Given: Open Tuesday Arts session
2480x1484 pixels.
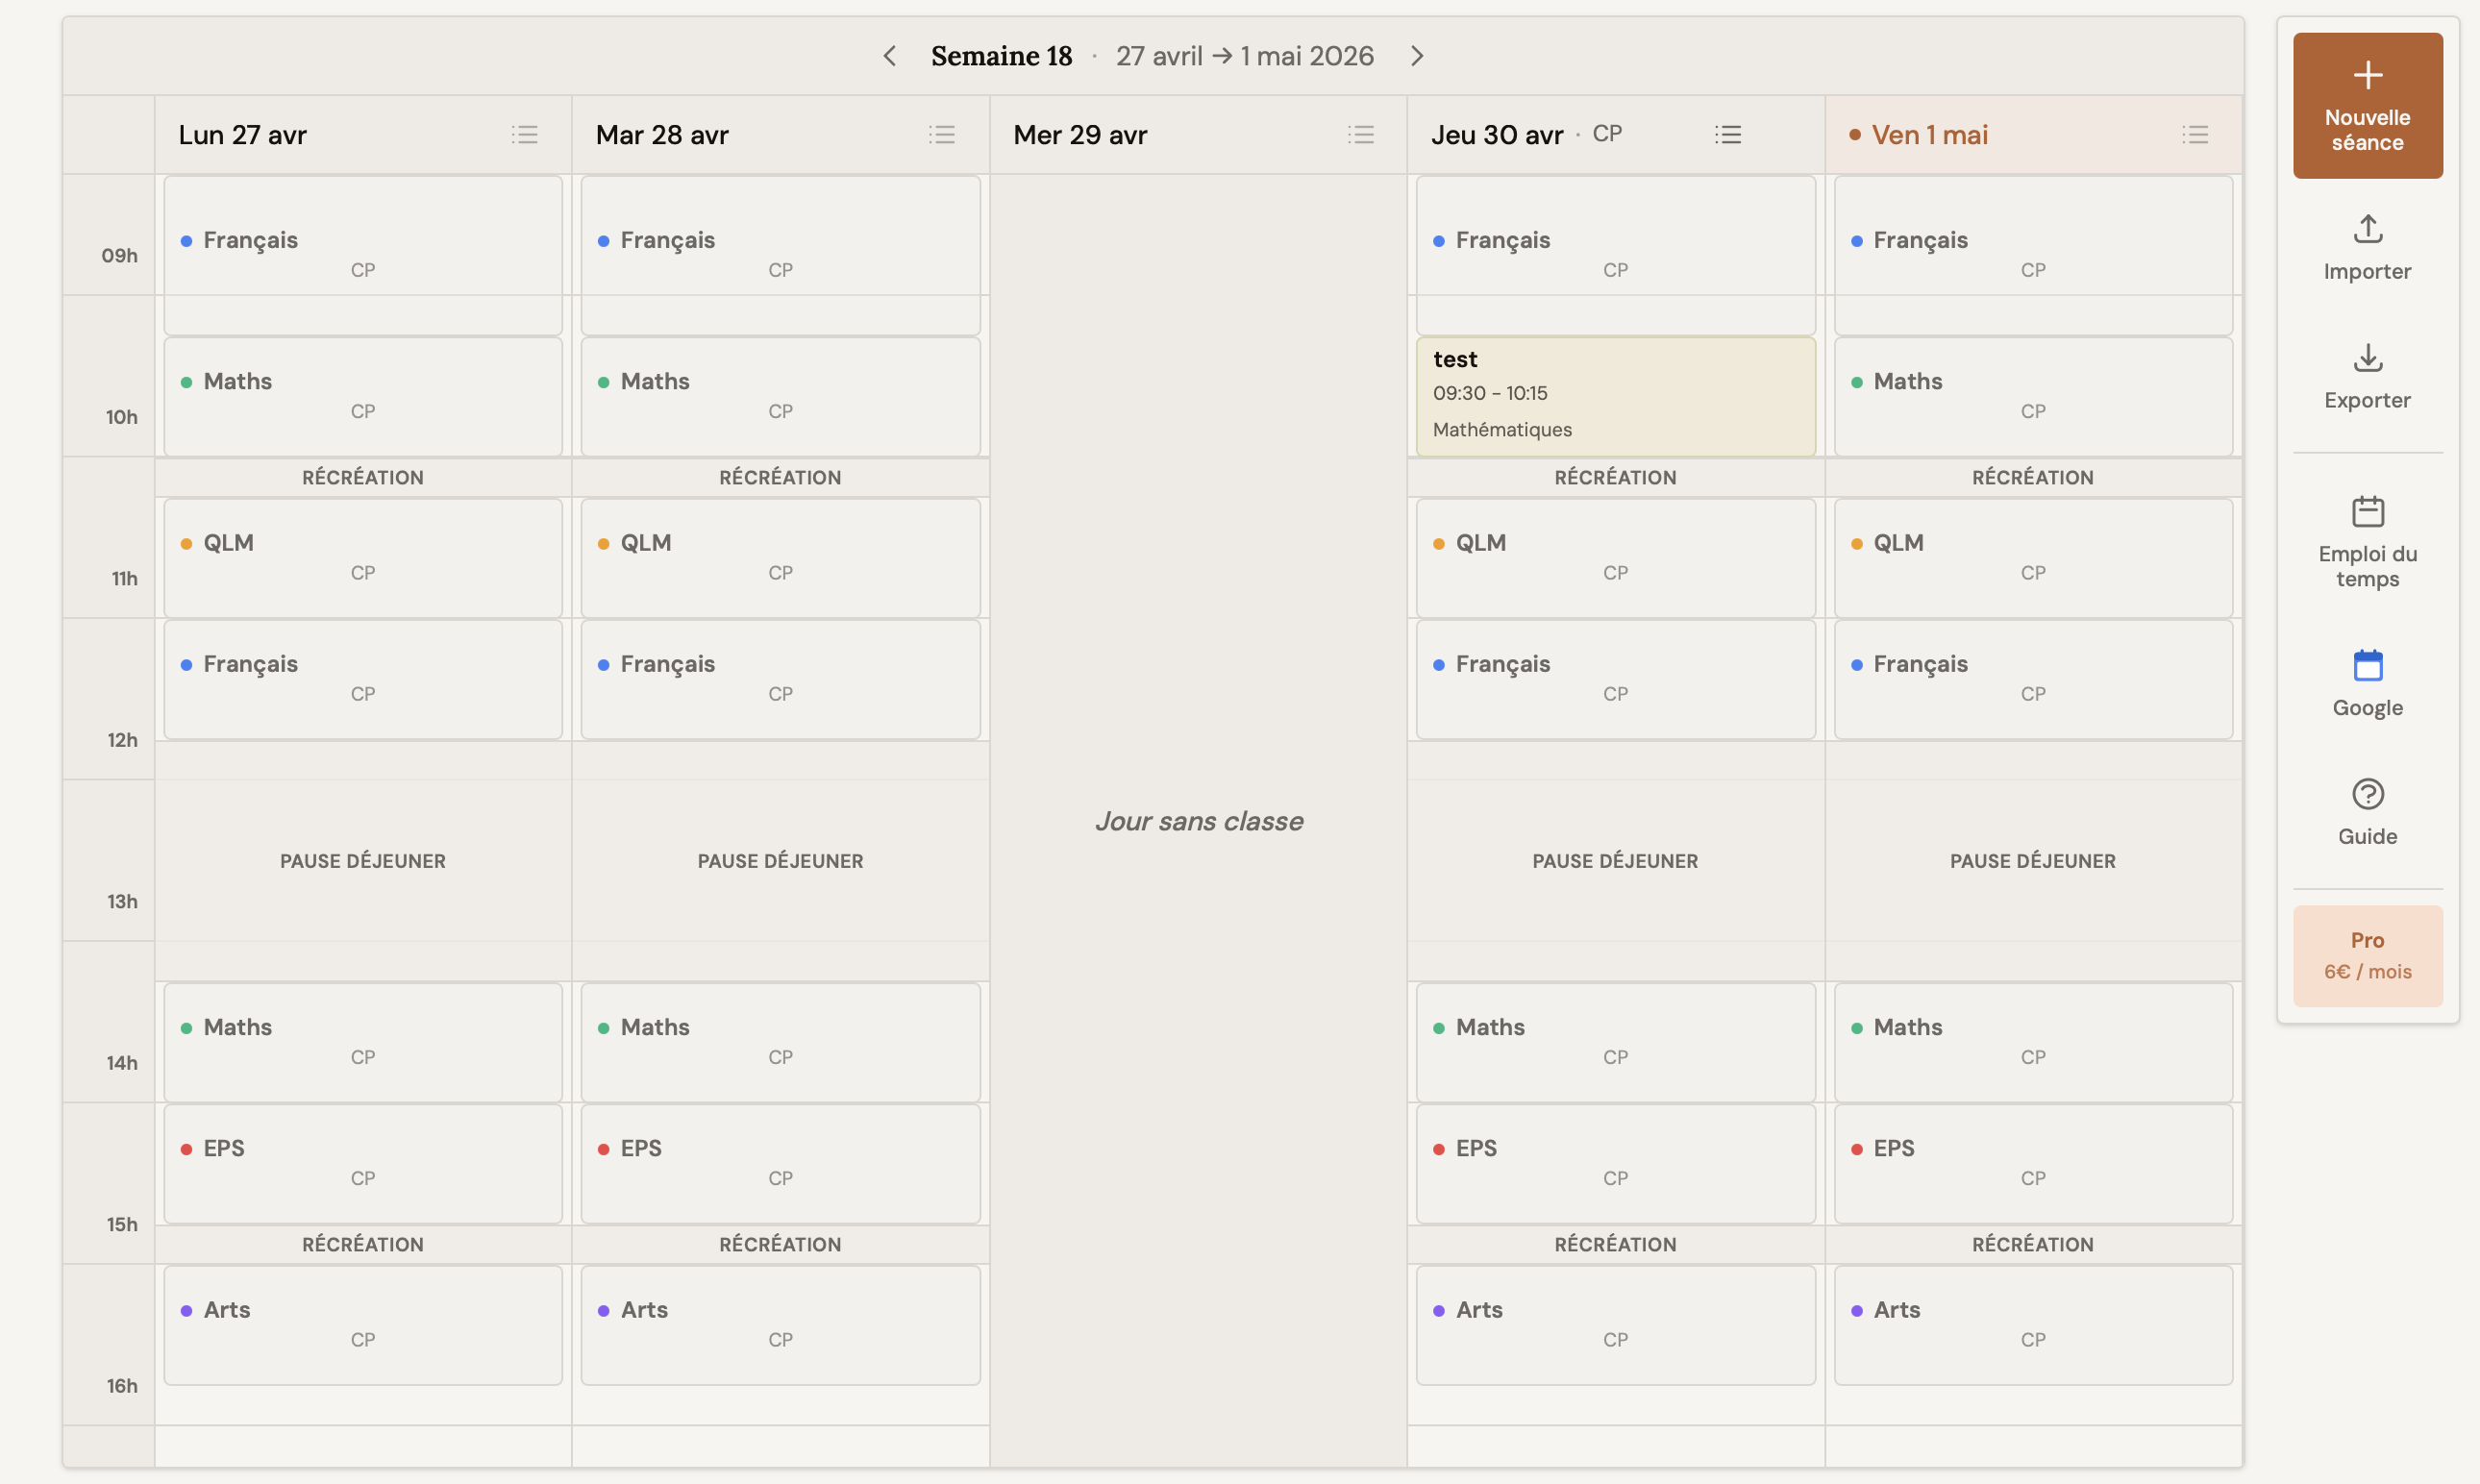Looking at the screenshot, I should [780, 1325].
